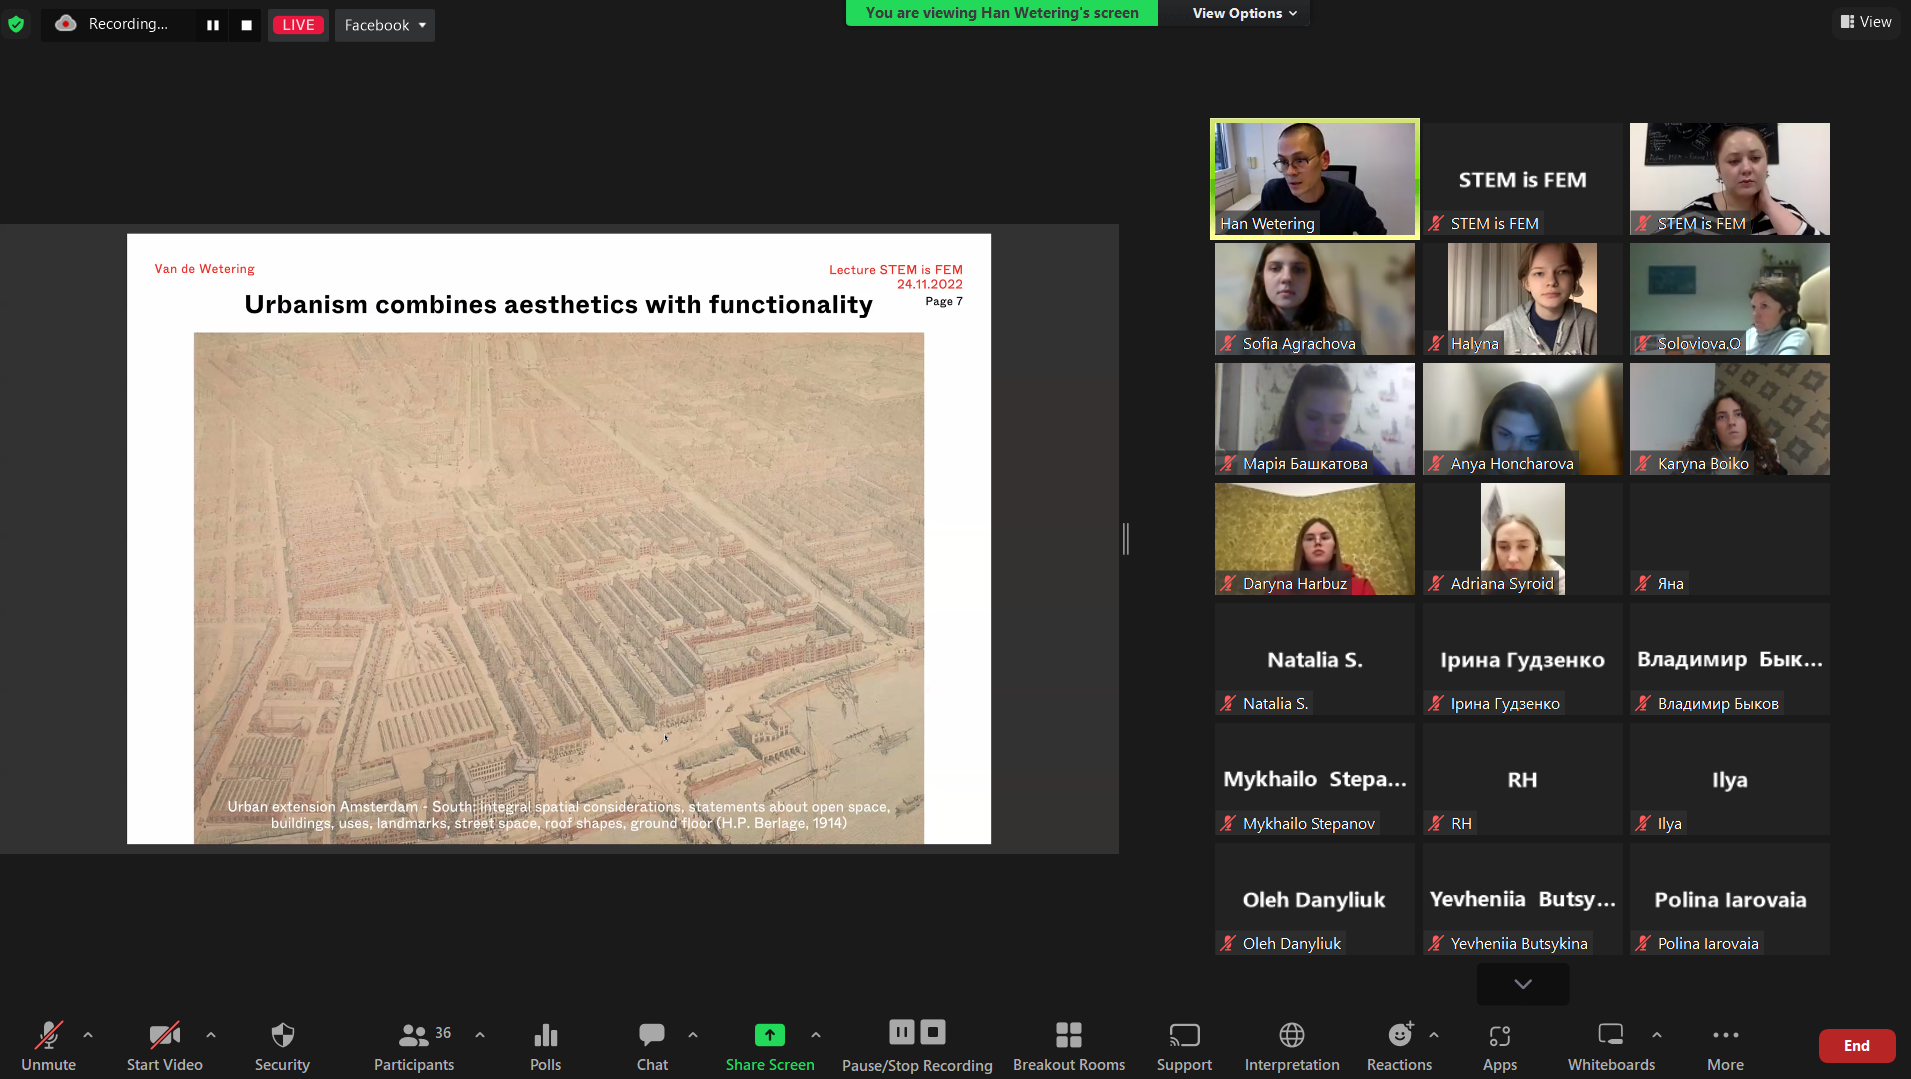Viewport: 1911px width, 1079px height.
Task: Click the Support icon
Action: (1184, 1034)
